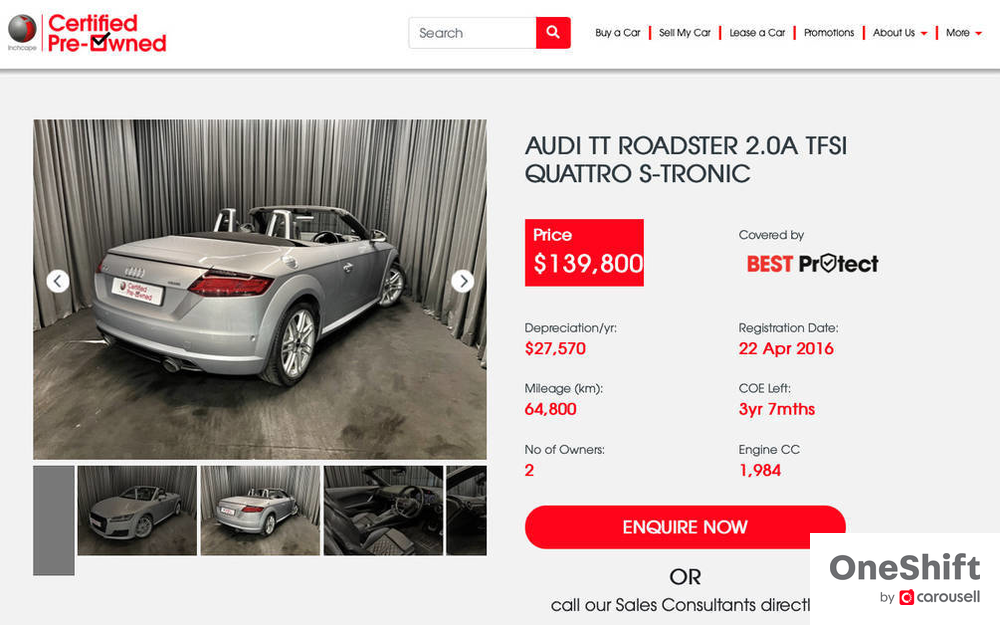
Task: Expand the About Us dropdown
Action: [899, 33]
